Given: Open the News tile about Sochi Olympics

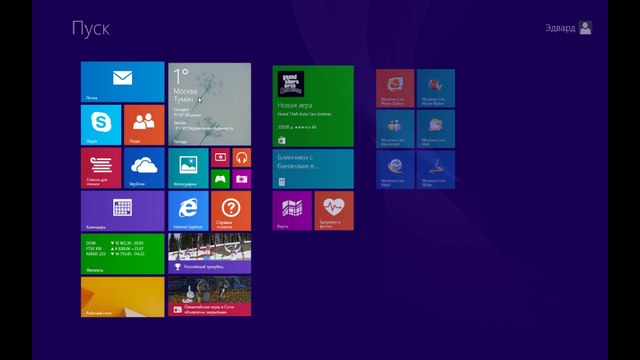Looking at the screenshot, I should 209,296.
